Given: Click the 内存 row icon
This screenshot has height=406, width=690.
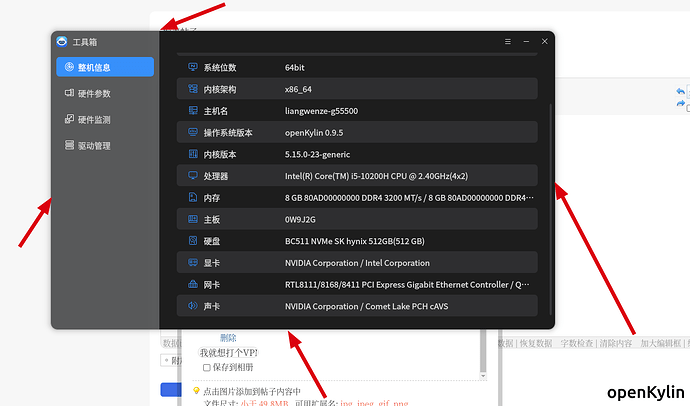Looking at the screenshot, I should pyautogui.click(x=193, y=197).
